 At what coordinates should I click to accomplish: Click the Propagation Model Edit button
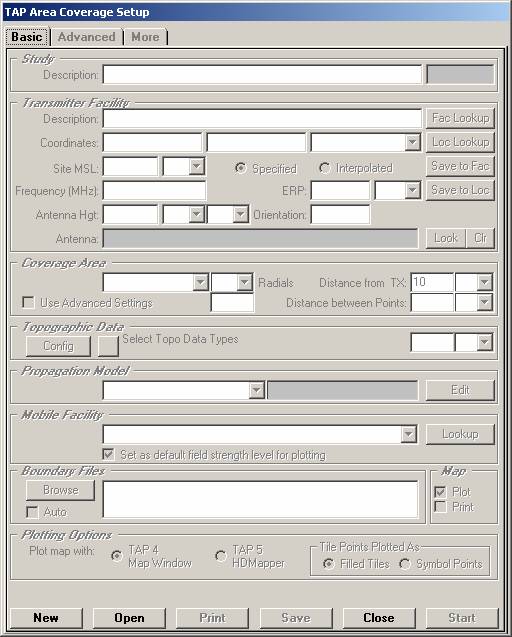pyautogui.click(x=460, y=390)
